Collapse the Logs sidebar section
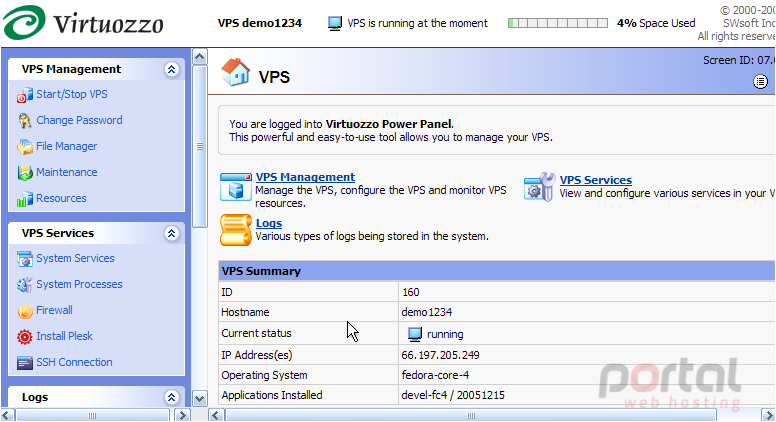Screen dimensions: 776x422 (171, 397)
